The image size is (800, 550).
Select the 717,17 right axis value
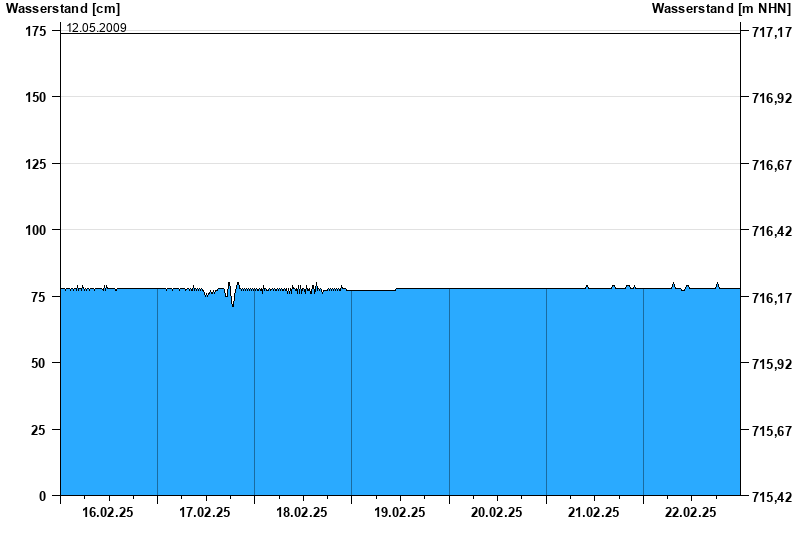click(x=770, y=33)
